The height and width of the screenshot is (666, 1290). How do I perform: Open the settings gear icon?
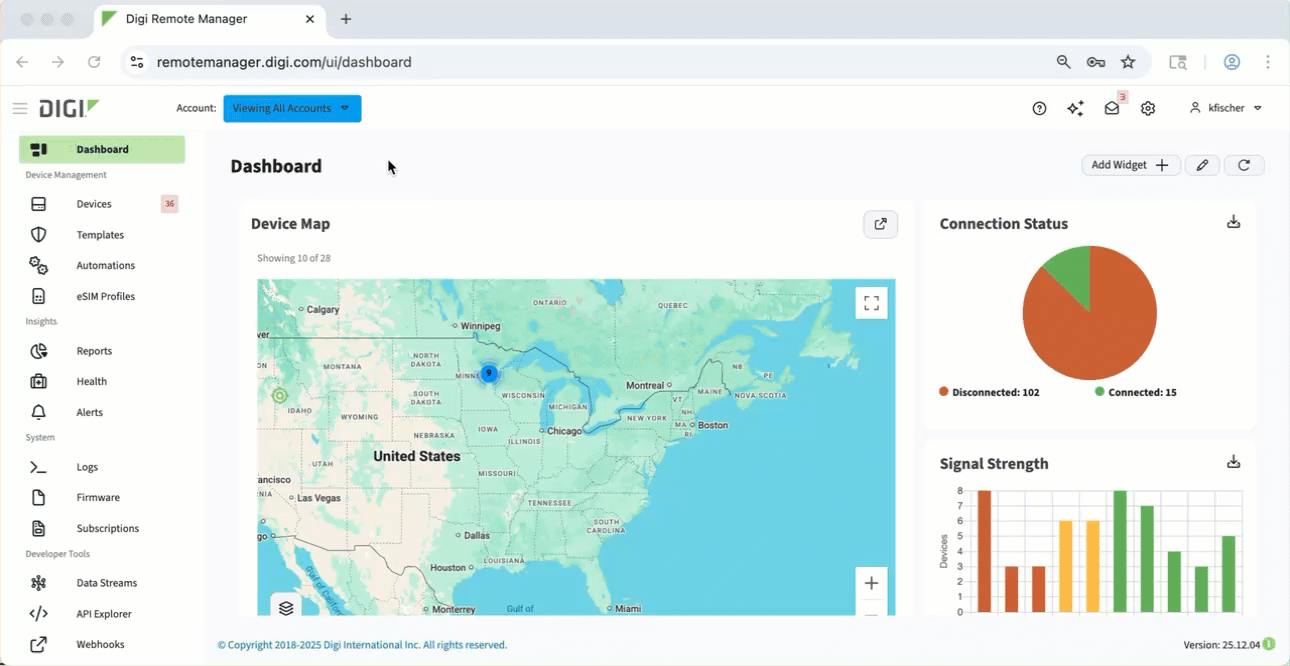1148,109
